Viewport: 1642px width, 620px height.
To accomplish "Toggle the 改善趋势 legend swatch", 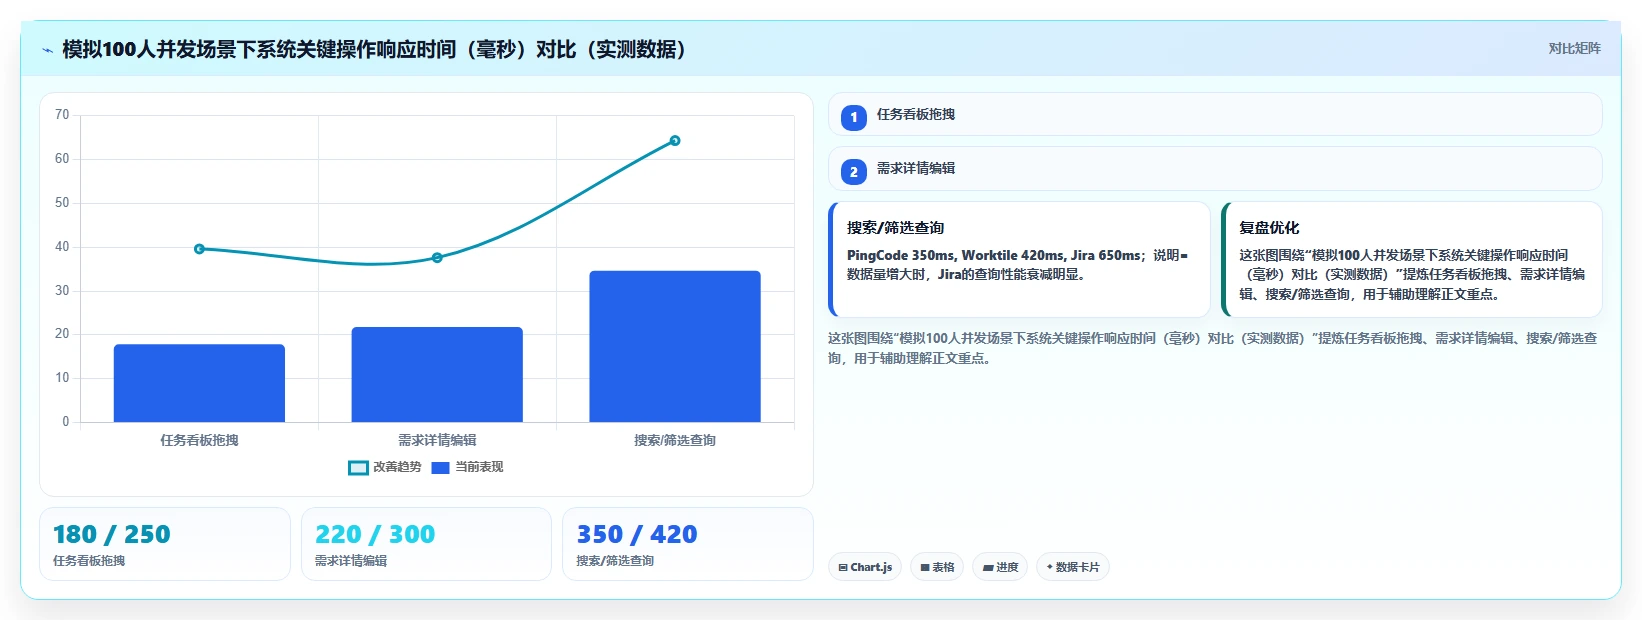I will pos(358,467).
